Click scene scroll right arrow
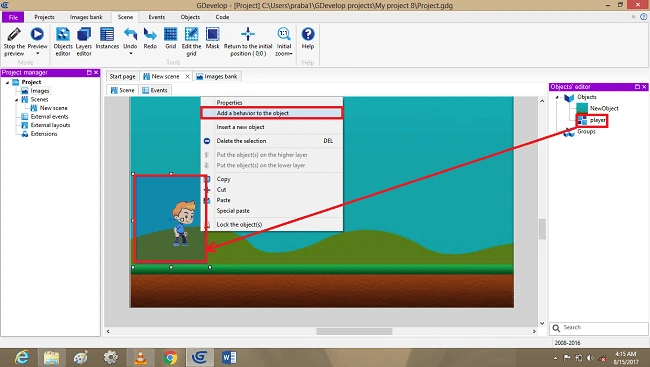 click(534, 331)
